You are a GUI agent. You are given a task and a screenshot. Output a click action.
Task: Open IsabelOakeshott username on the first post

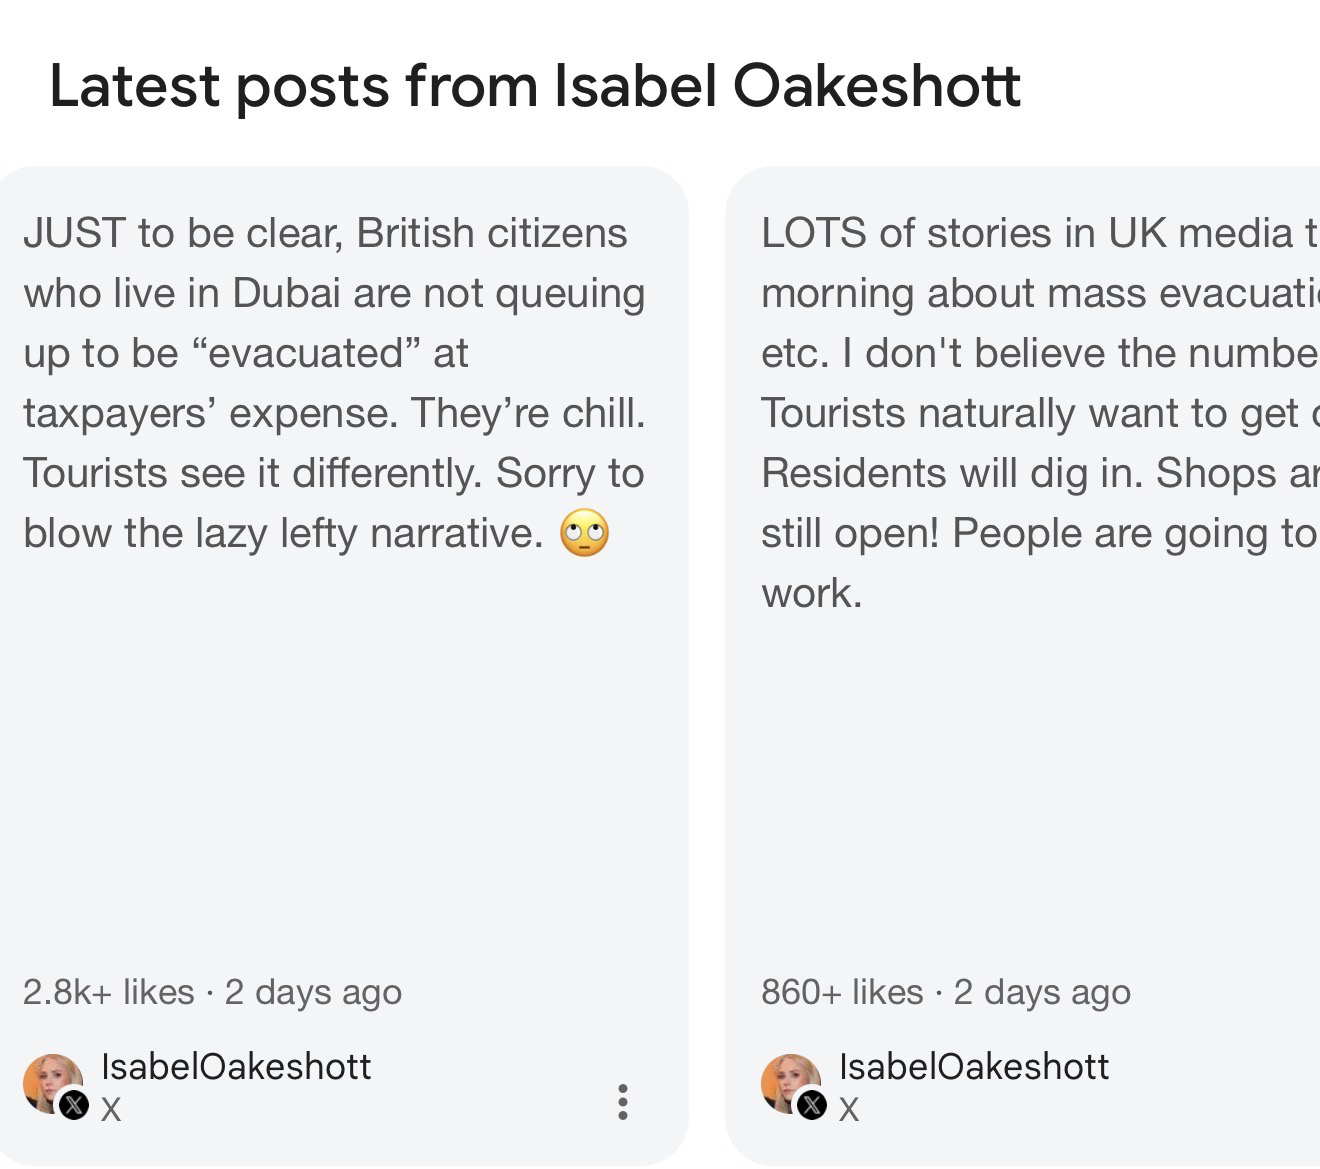click(236, 1066)
